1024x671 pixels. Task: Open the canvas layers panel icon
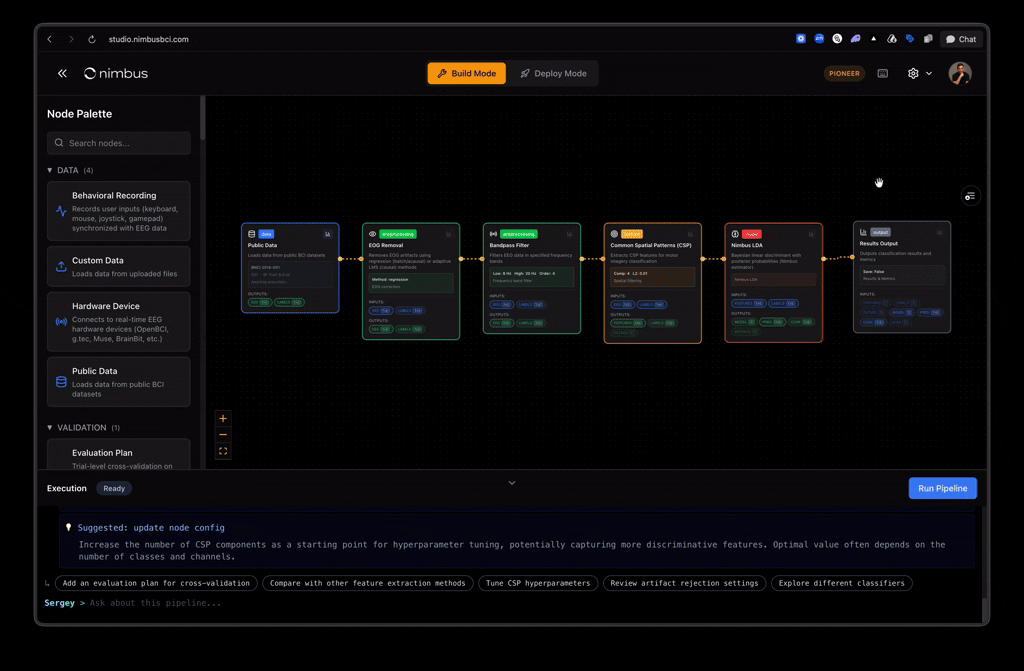click(x=970, y=196)
